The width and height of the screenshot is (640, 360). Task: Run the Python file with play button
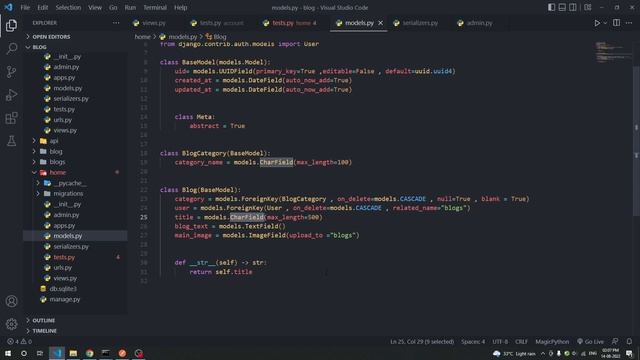(x=597, y=23)
